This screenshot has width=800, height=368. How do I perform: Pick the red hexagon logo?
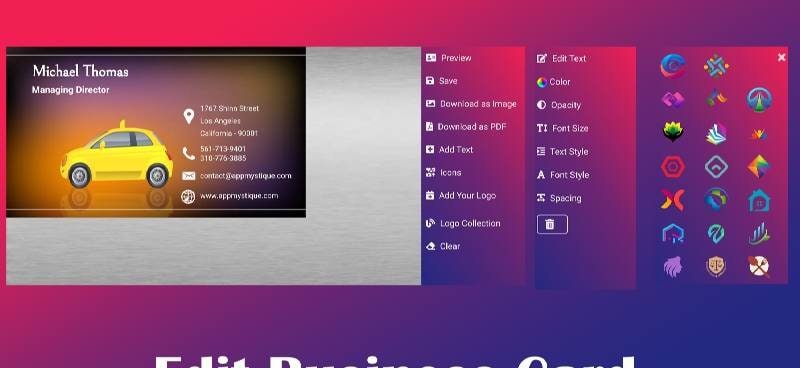click(x=672, y=167)
